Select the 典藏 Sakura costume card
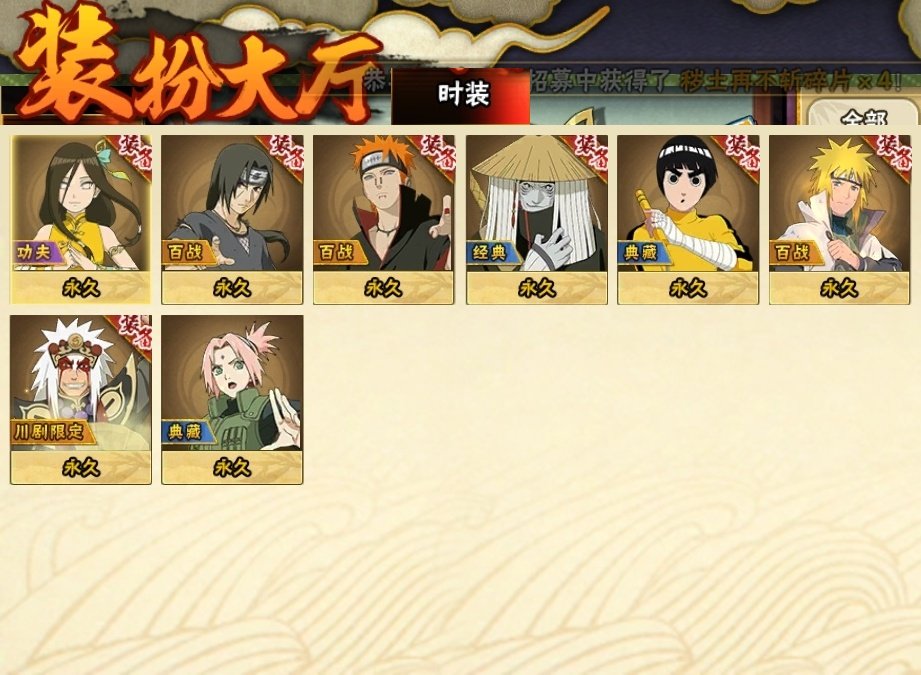 (232, 399)
